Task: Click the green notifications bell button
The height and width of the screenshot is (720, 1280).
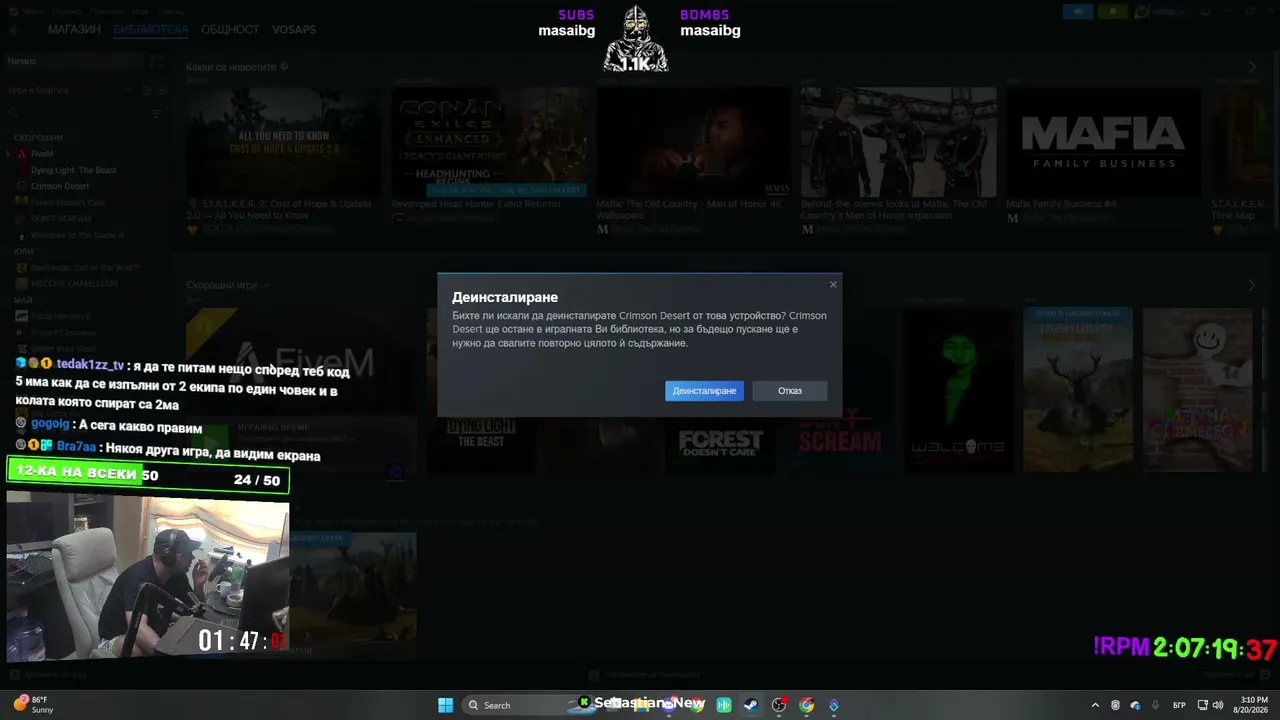Action: click(x=1113, y=12)
